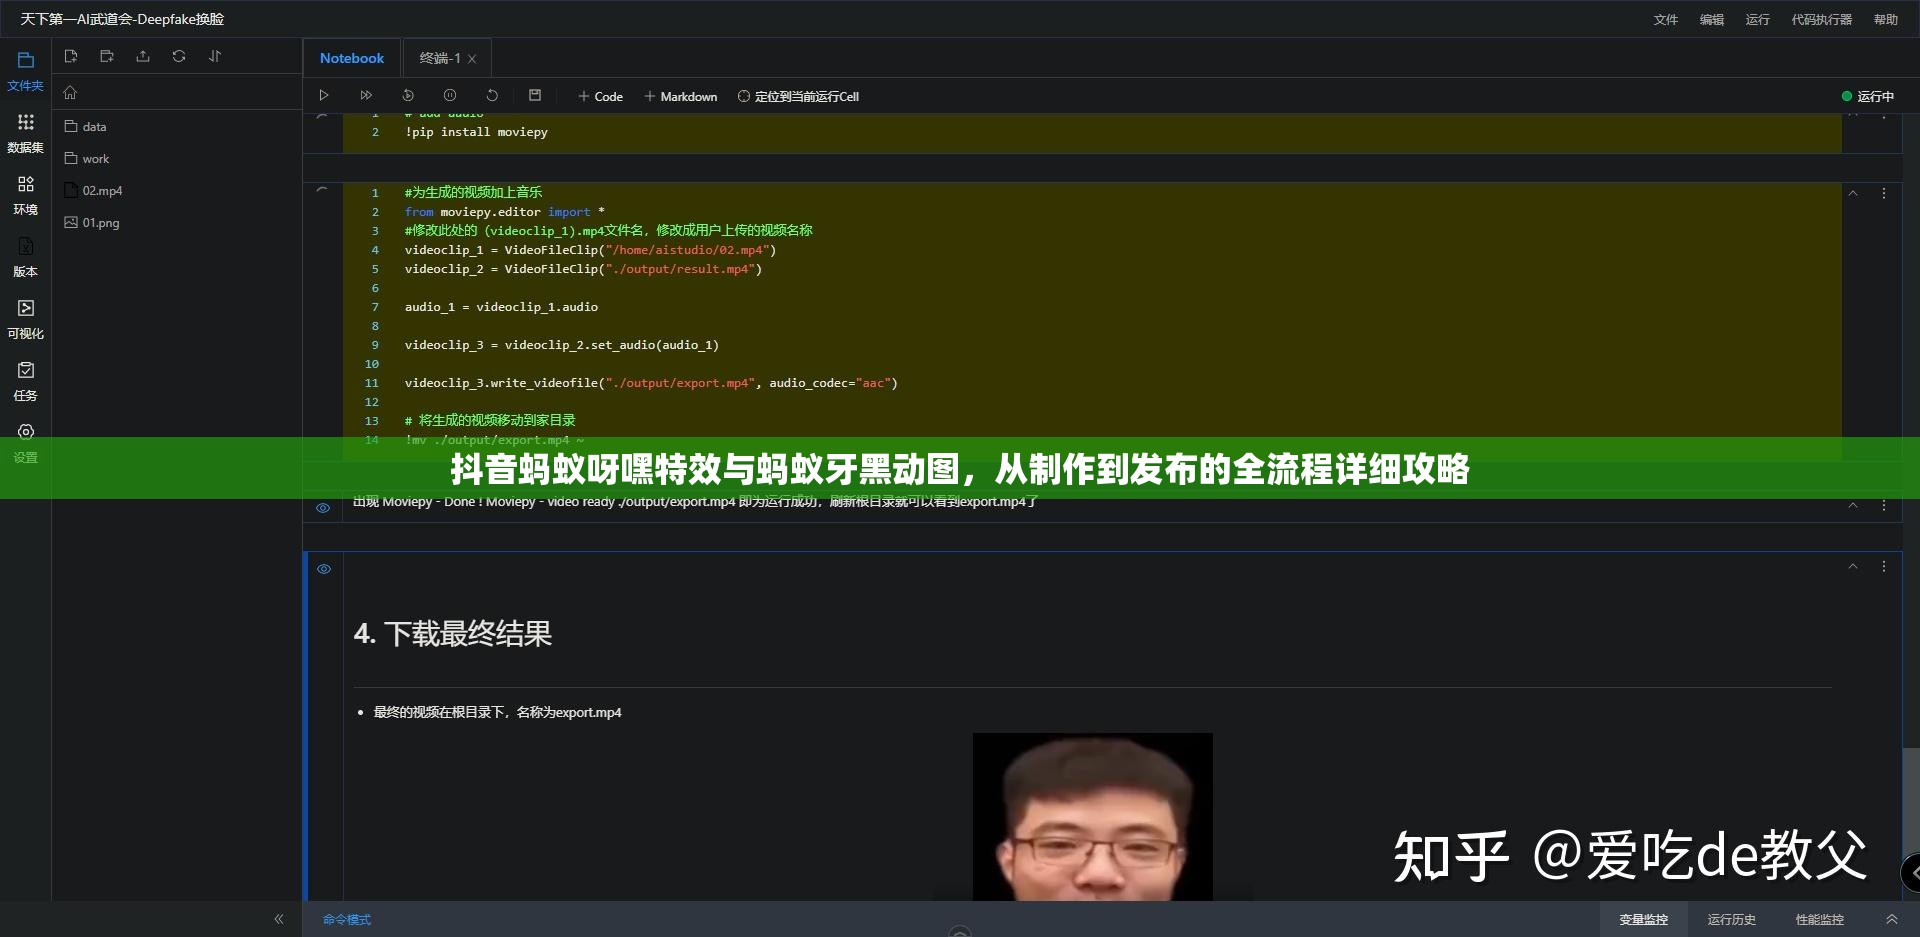Add a new cell with + Code

(600, 96)
